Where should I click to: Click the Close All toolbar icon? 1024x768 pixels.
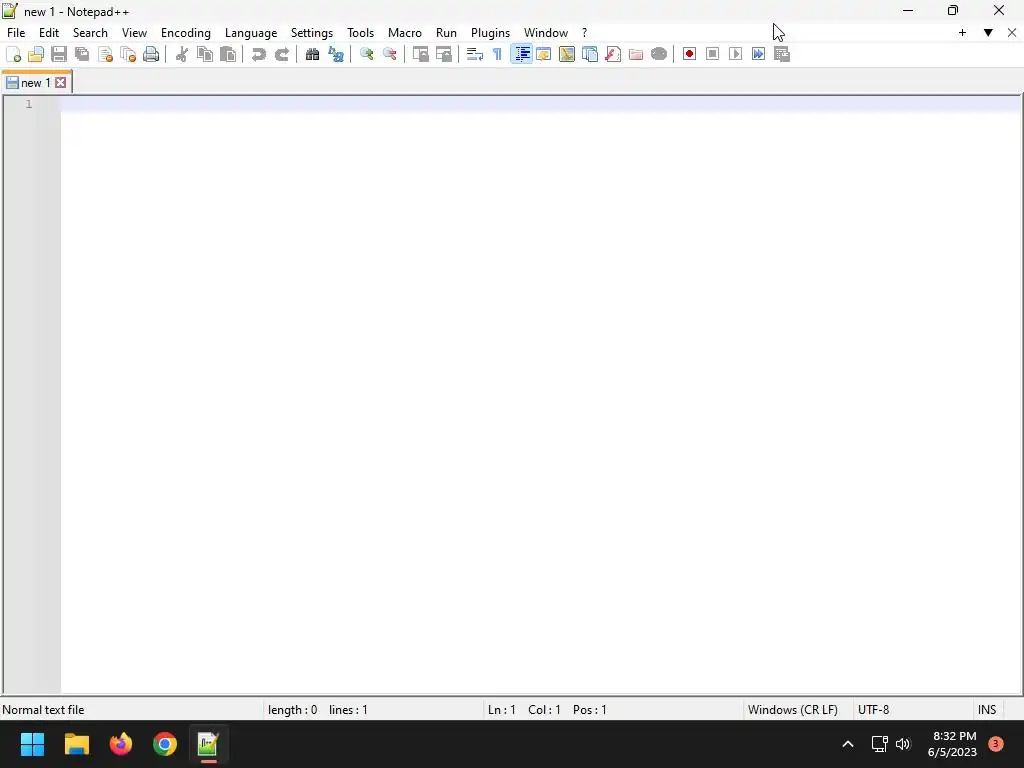click(128, 54)
